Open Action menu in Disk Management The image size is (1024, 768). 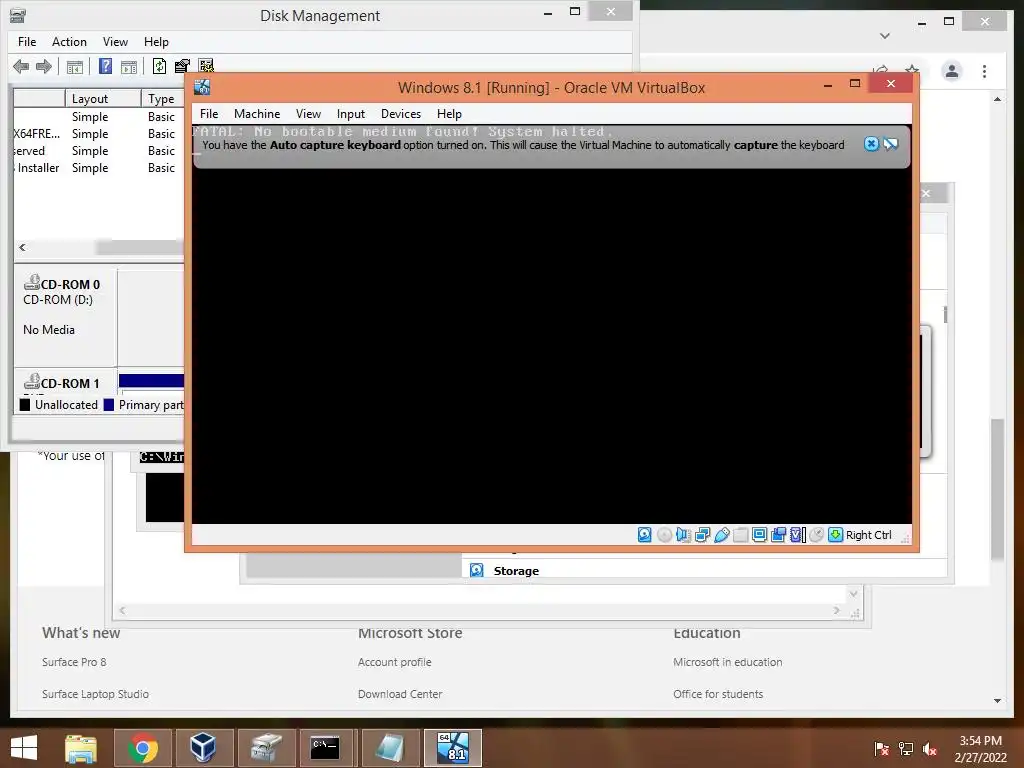click(69, 42)
